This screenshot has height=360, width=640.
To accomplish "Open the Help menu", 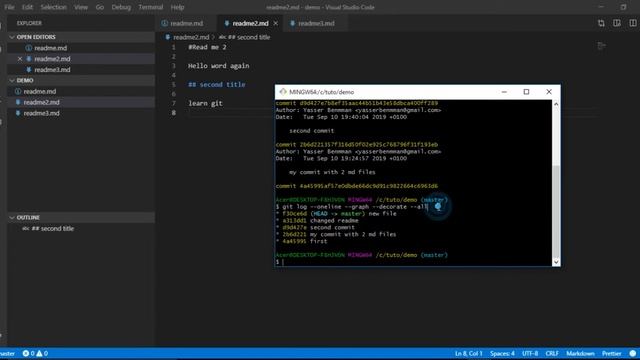I will [x=177, y=7].
